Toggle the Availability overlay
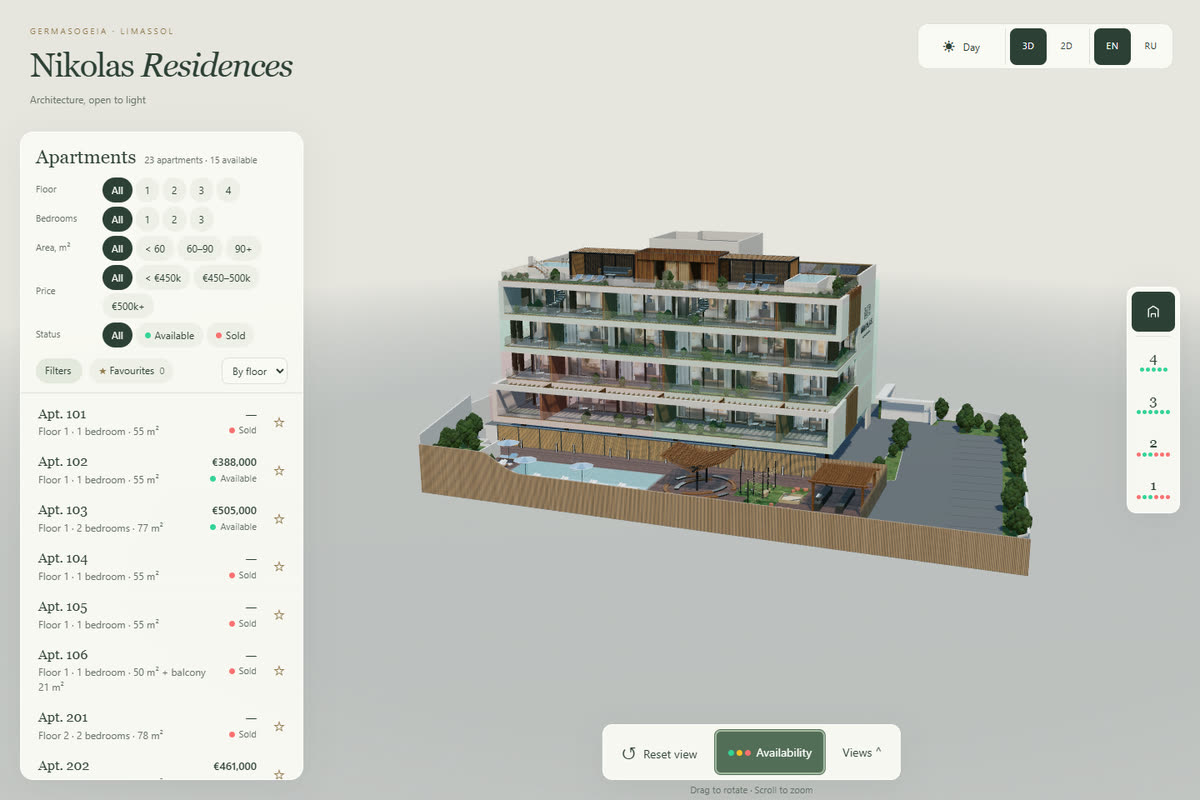The image size is (1200, 800). (x=770, y=752)
